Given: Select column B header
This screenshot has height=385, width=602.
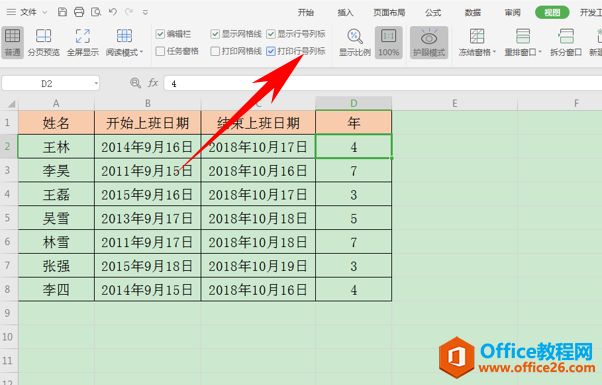Looking at the screenshot, I should click(x=147, y=103).
